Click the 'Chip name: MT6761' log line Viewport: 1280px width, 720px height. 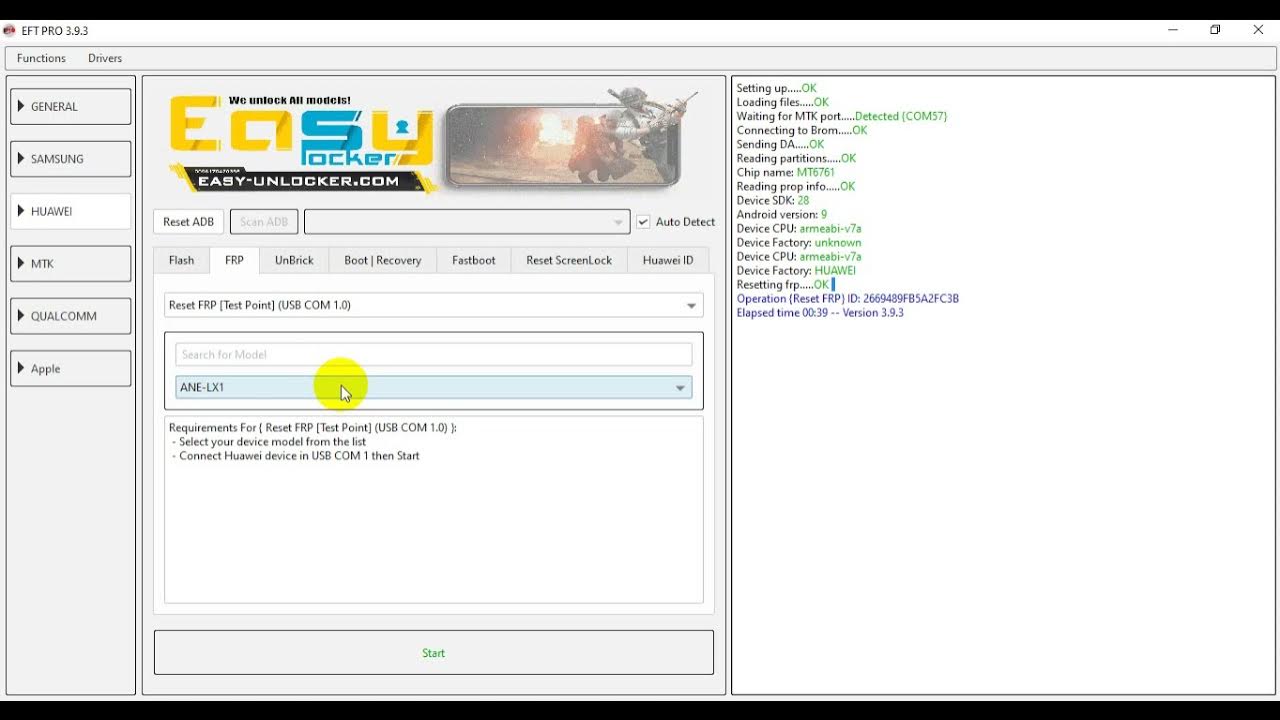[x=786, y=172]
